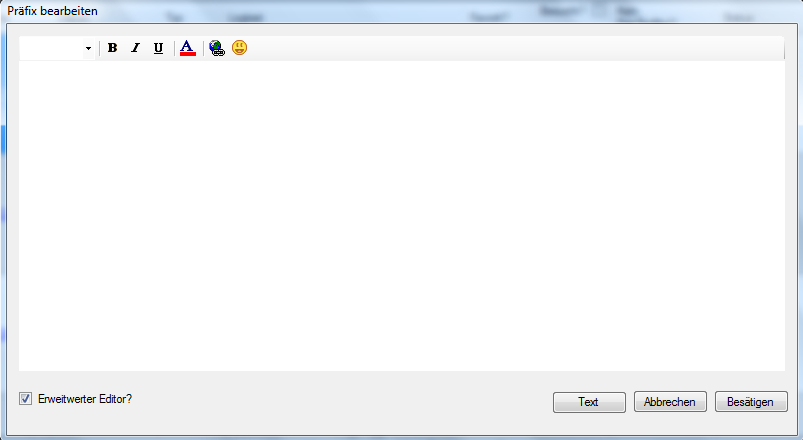The image size is (803, 440).
Task: Toggle bold formatting with the B icon
Action: coord(112,48)
